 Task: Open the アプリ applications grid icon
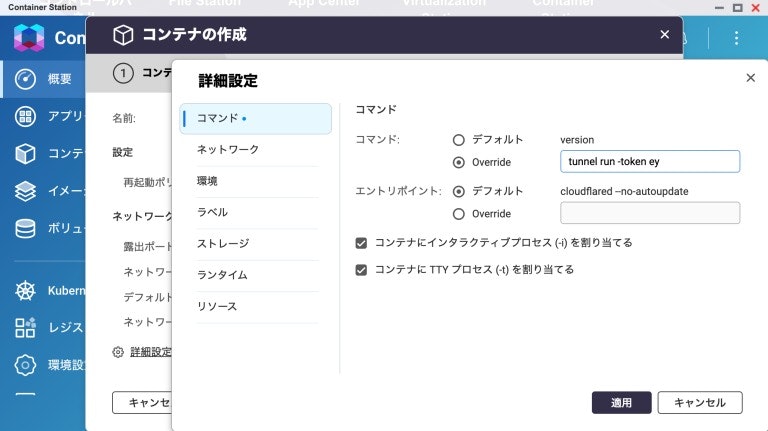coord(25,117)
